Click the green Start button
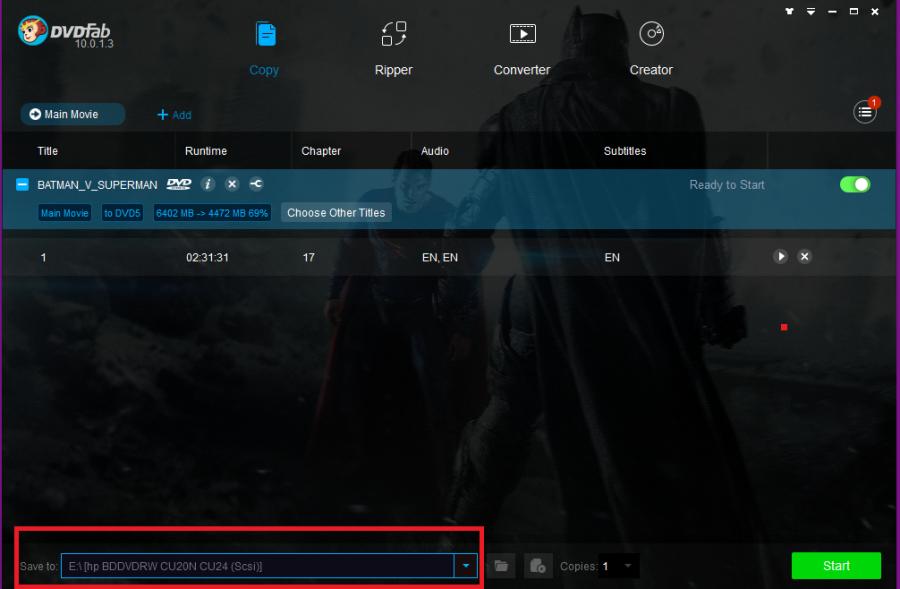The image size is (900, 589). (x=836, y=566)
